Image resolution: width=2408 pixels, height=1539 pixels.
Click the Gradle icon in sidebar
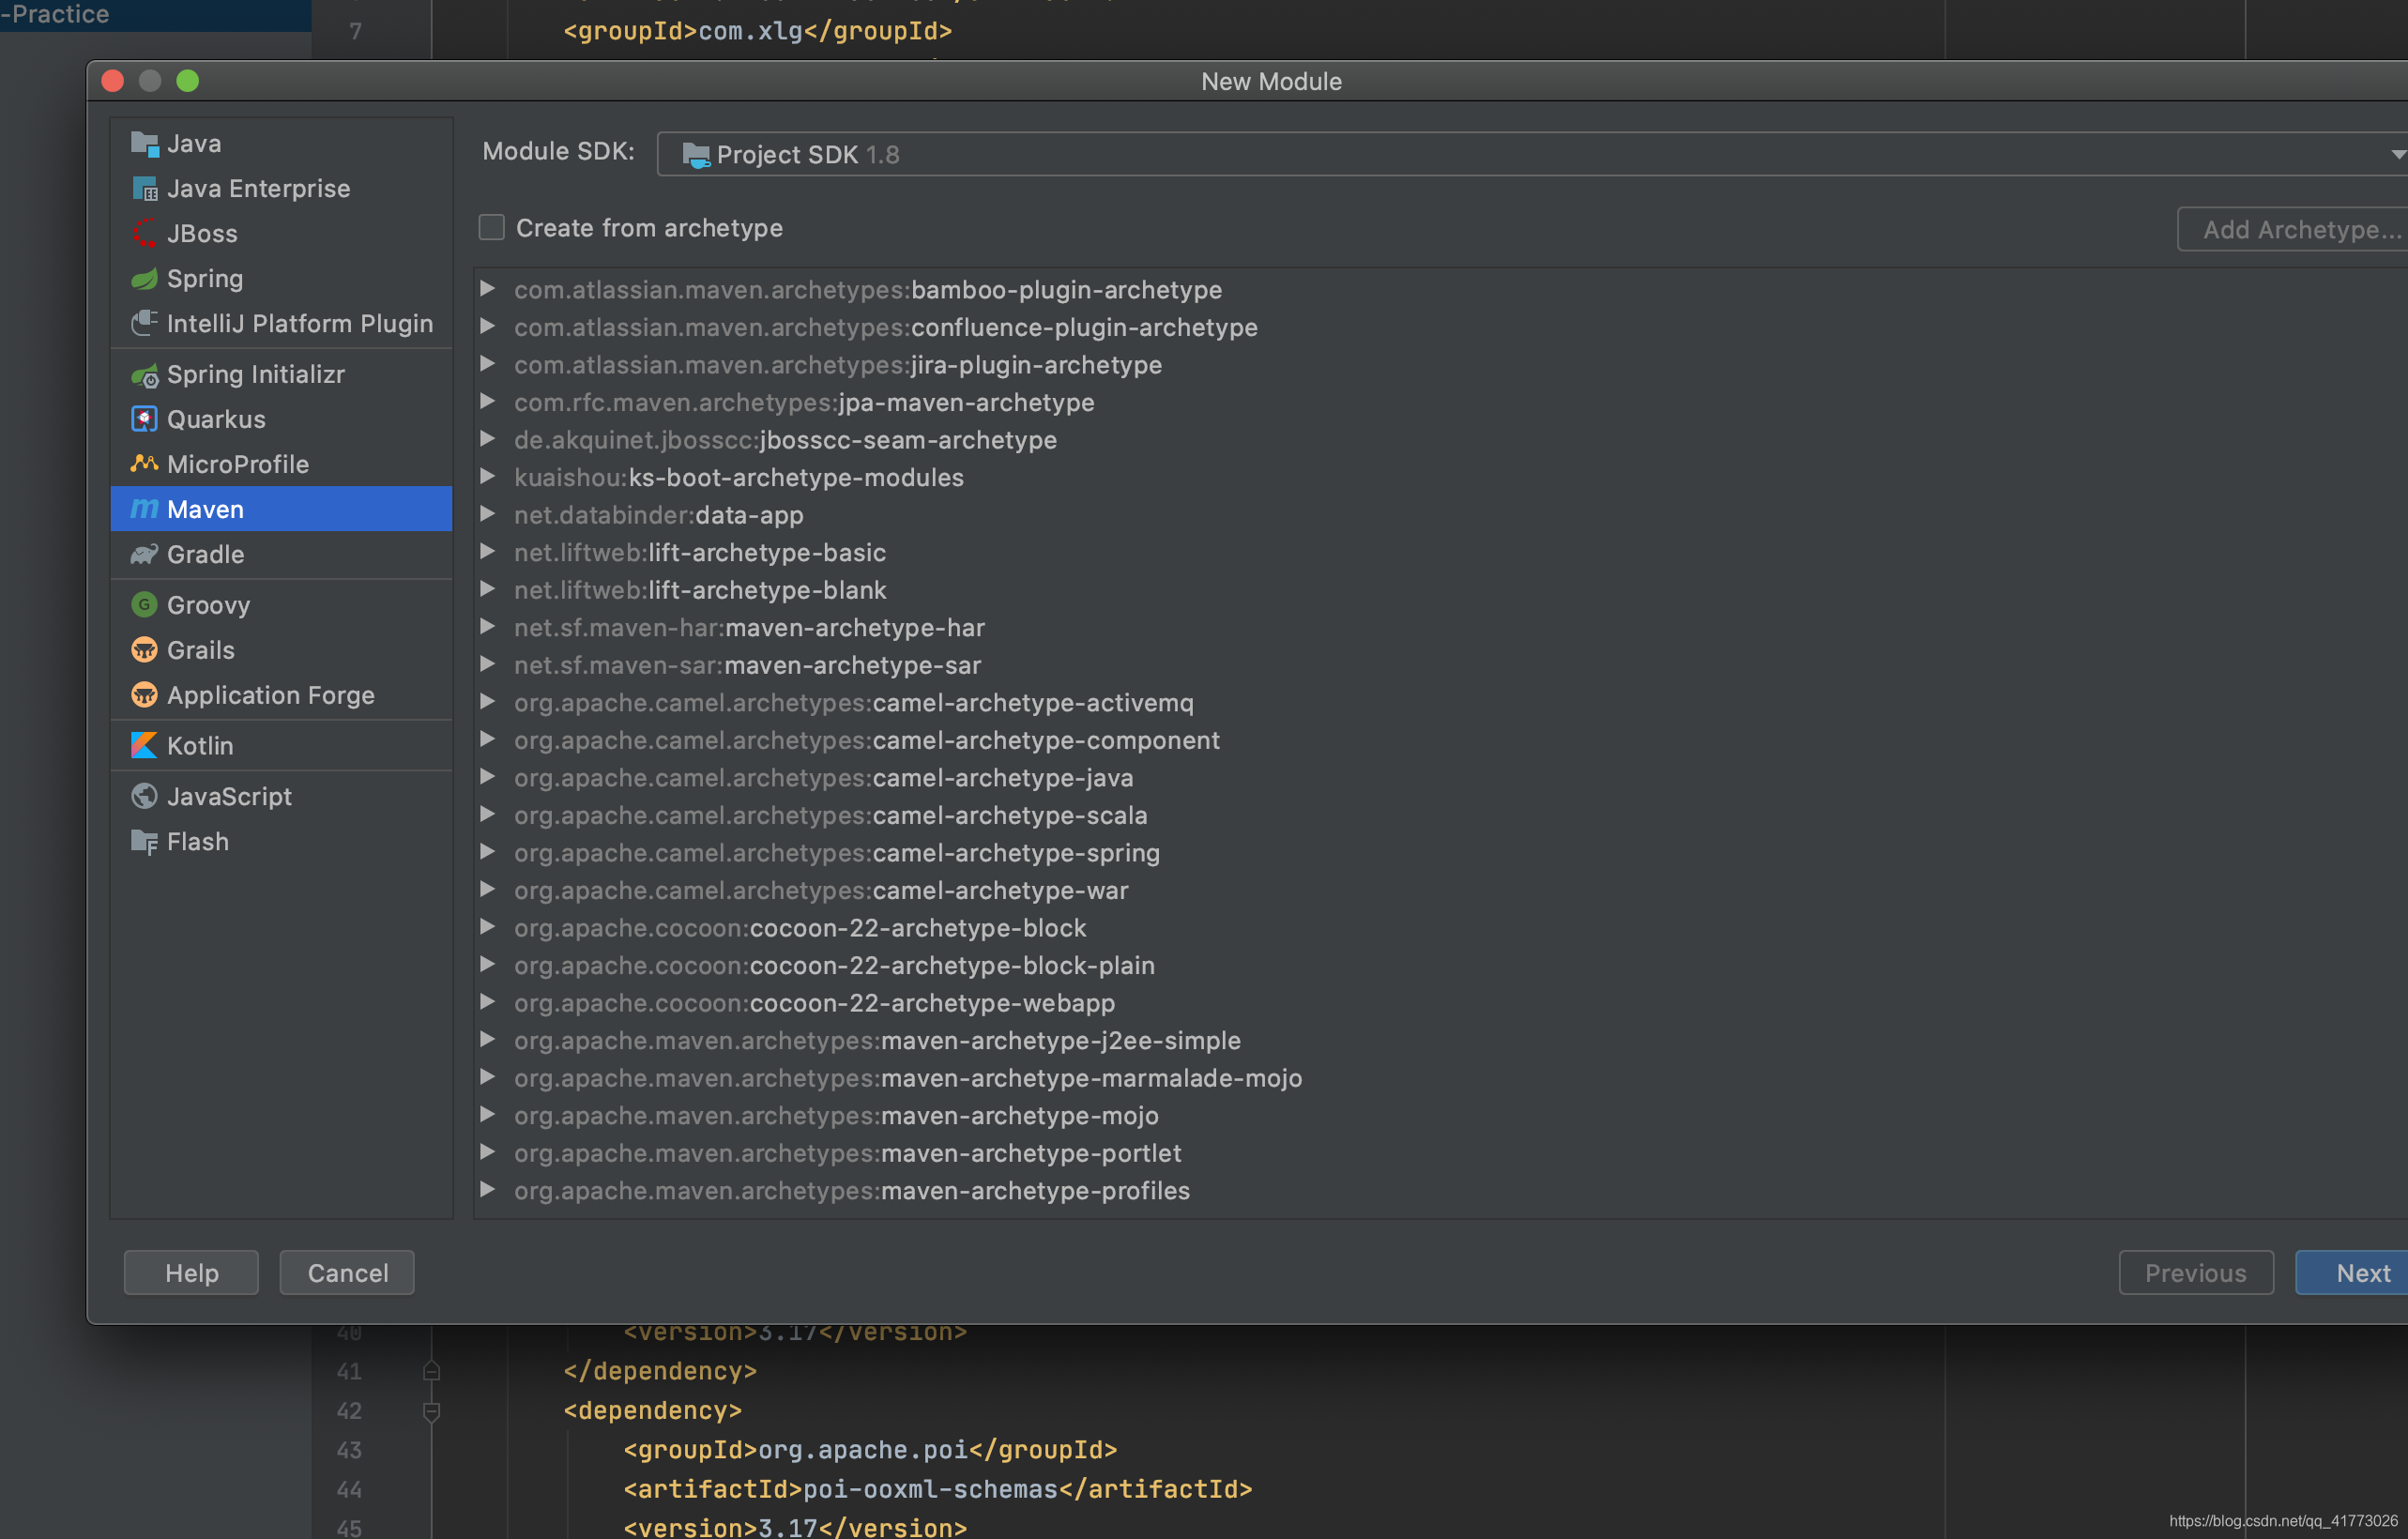(144, 555)
